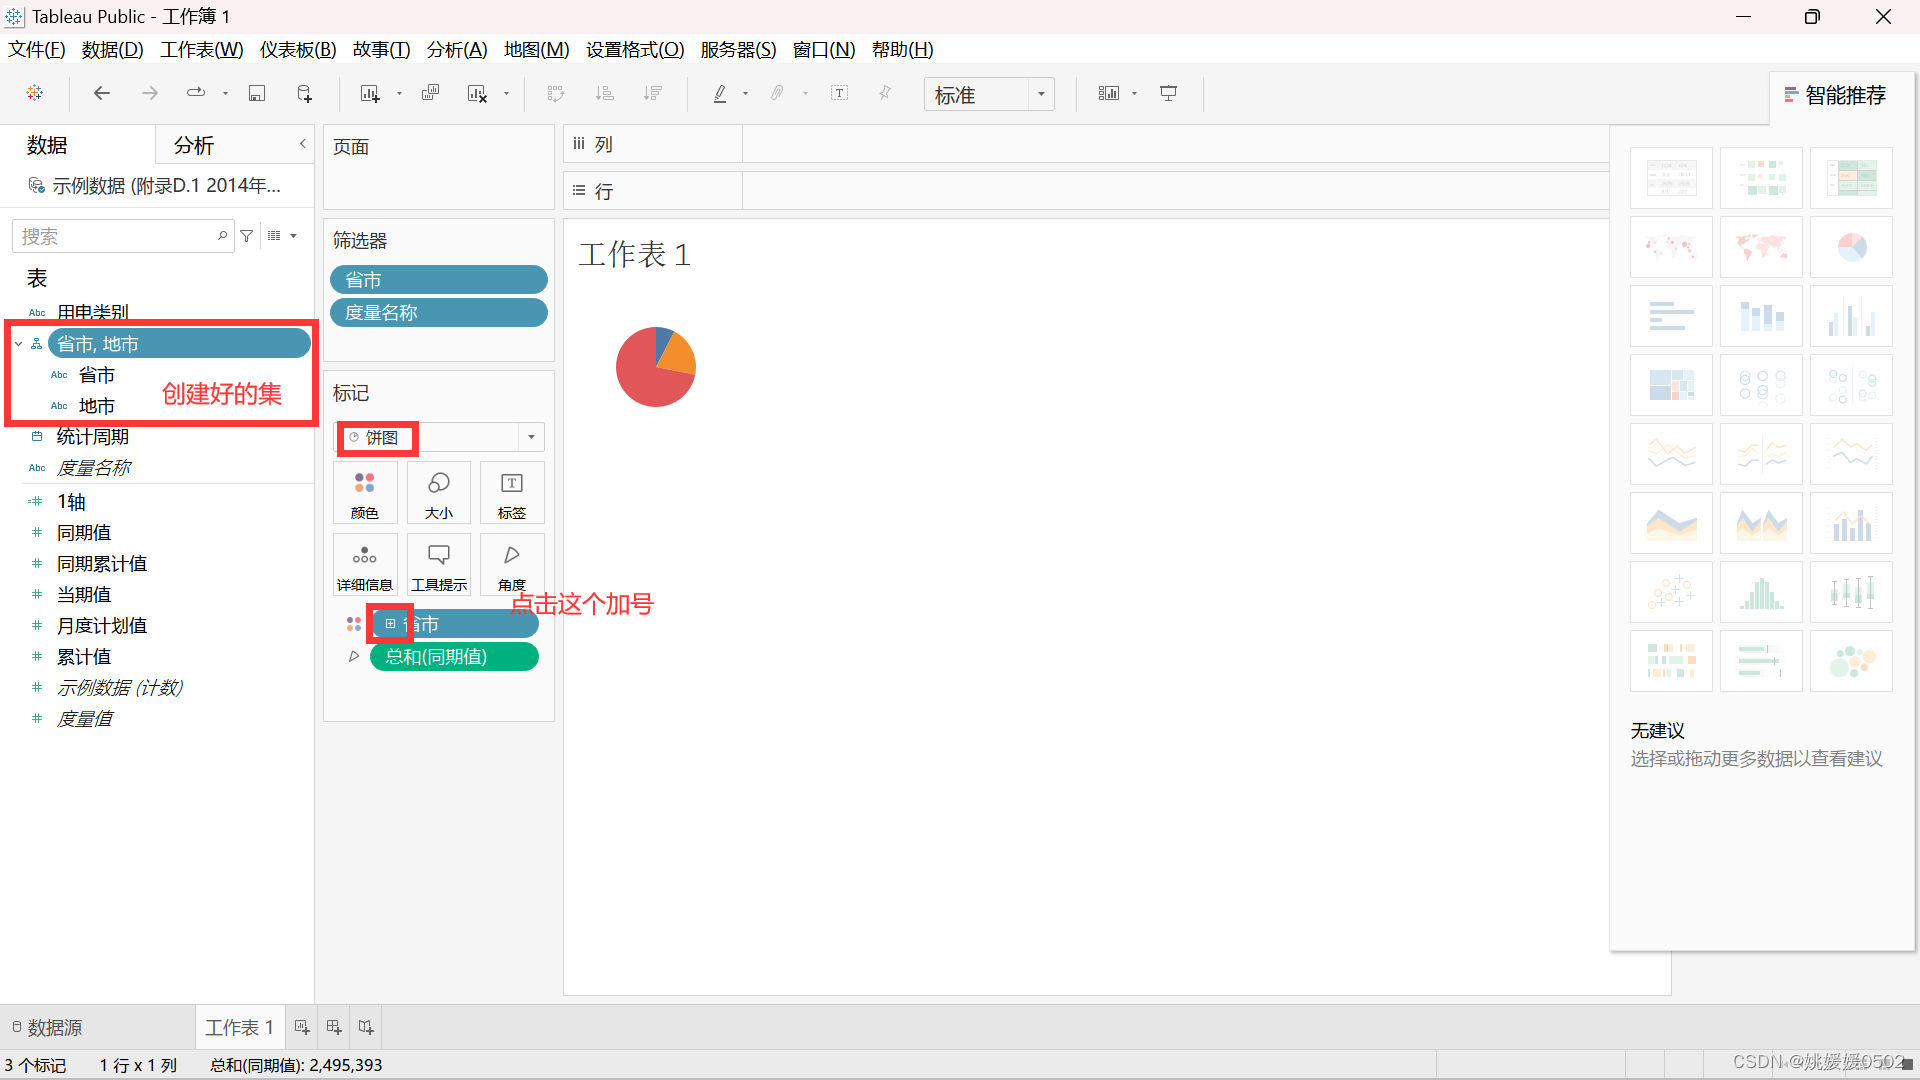Switch to the 分析 pane tab
Viewport: 1920px width, 1080px height.
[x=194, y=146]
